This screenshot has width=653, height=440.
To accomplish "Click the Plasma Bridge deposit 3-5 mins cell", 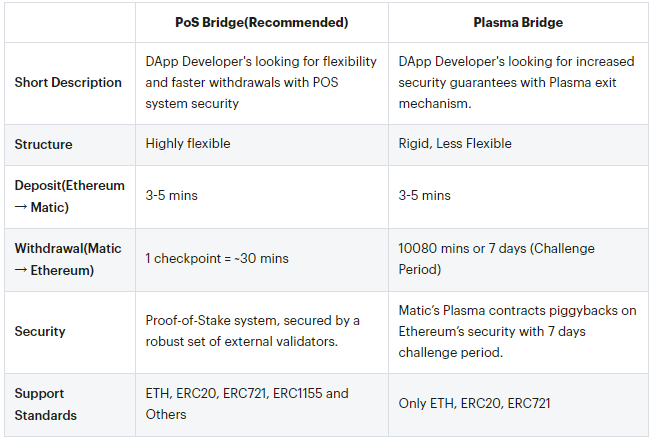I will point(424,196).
